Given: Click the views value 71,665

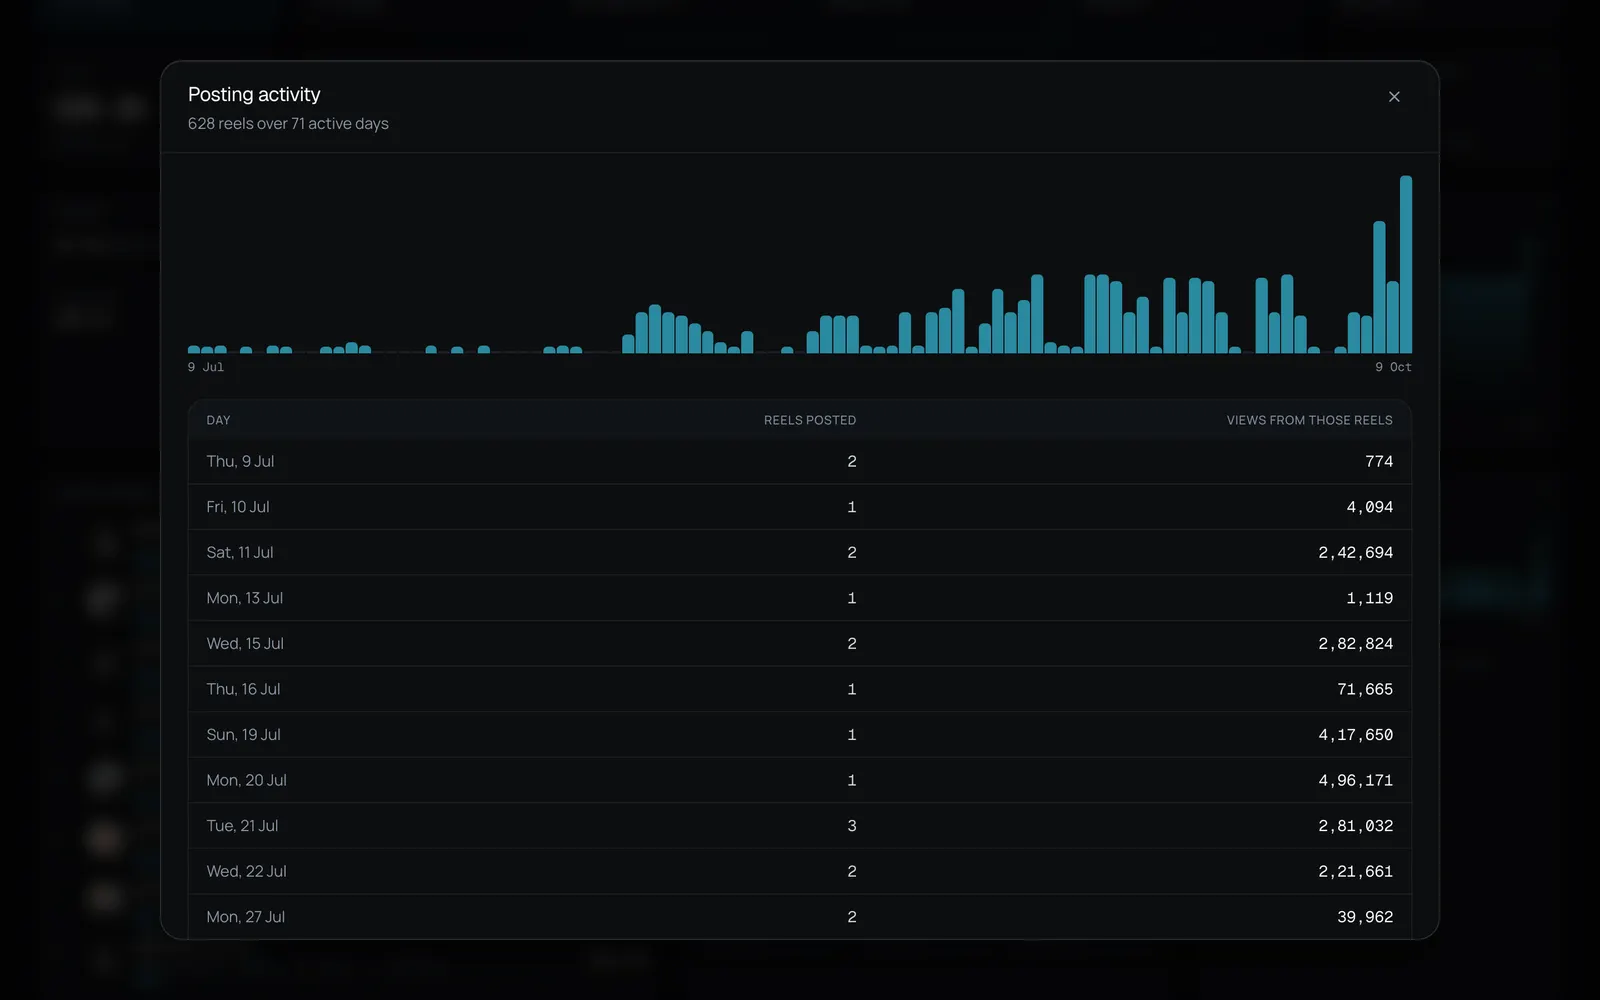Looking at the screenshot, I should (x=1365, y=689).
